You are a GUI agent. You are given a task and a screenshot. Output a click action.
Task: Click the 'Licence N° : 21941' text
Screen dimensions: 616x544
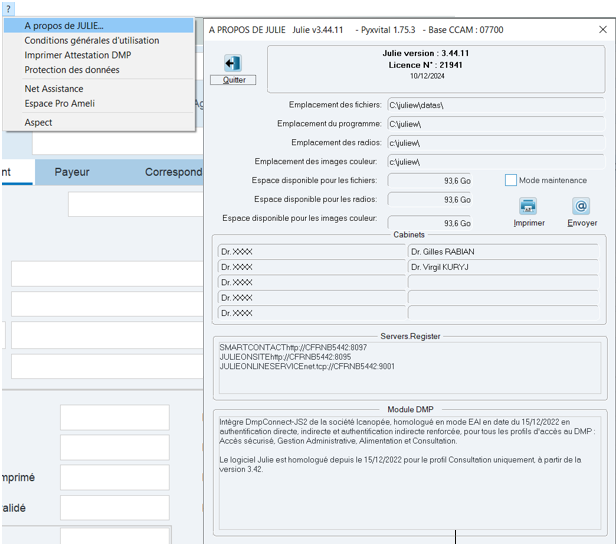tap(425, 65)
